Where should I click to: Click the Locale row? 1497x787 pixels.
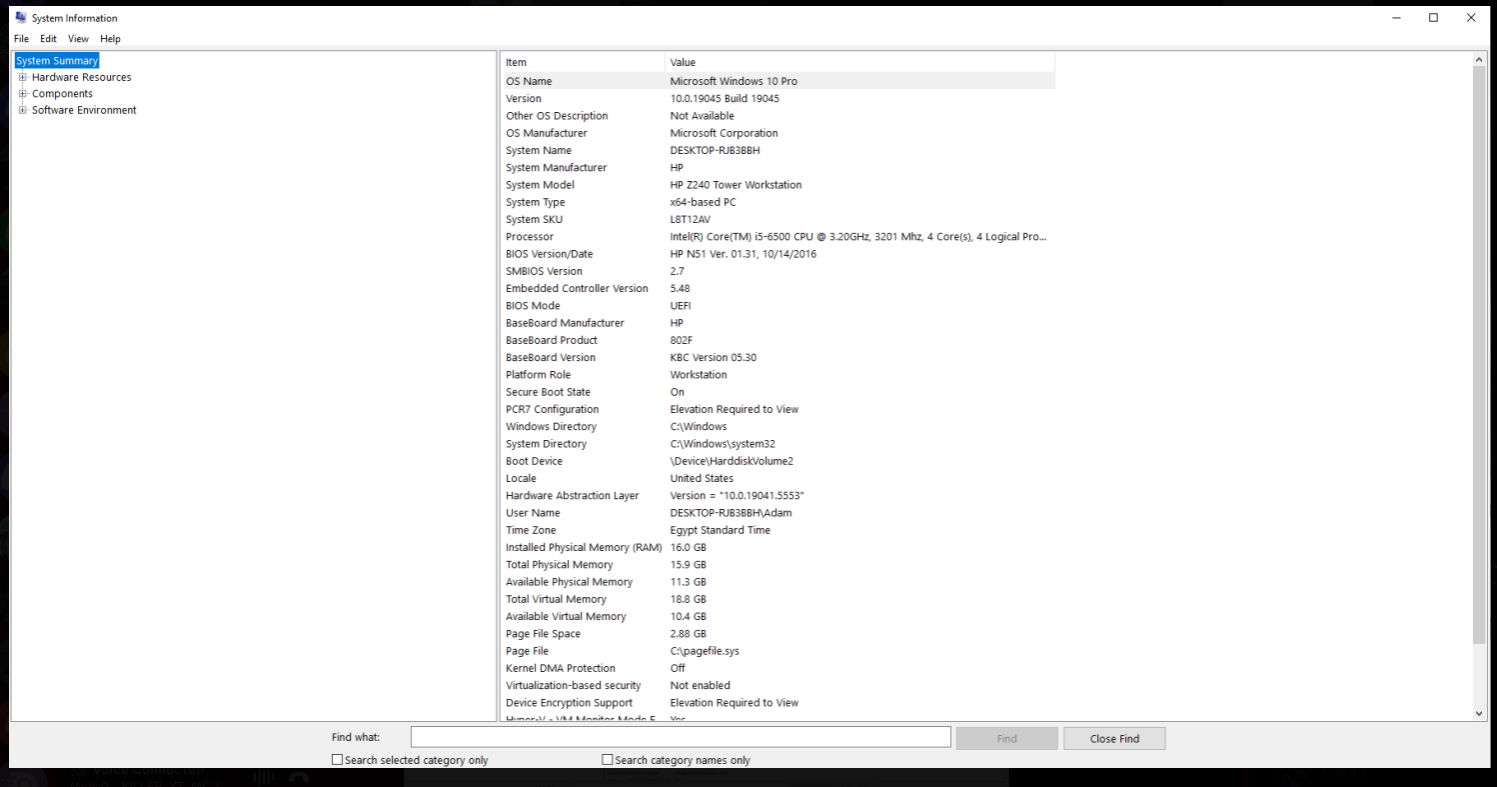(778, 478)
